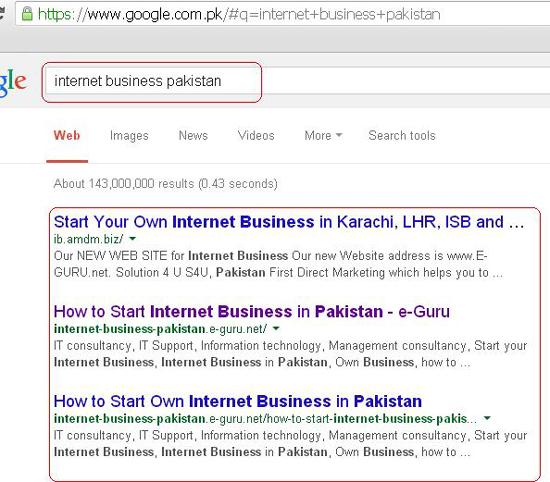Switch to the Images tab
The image size is (550, 482).
click(129, 135)
